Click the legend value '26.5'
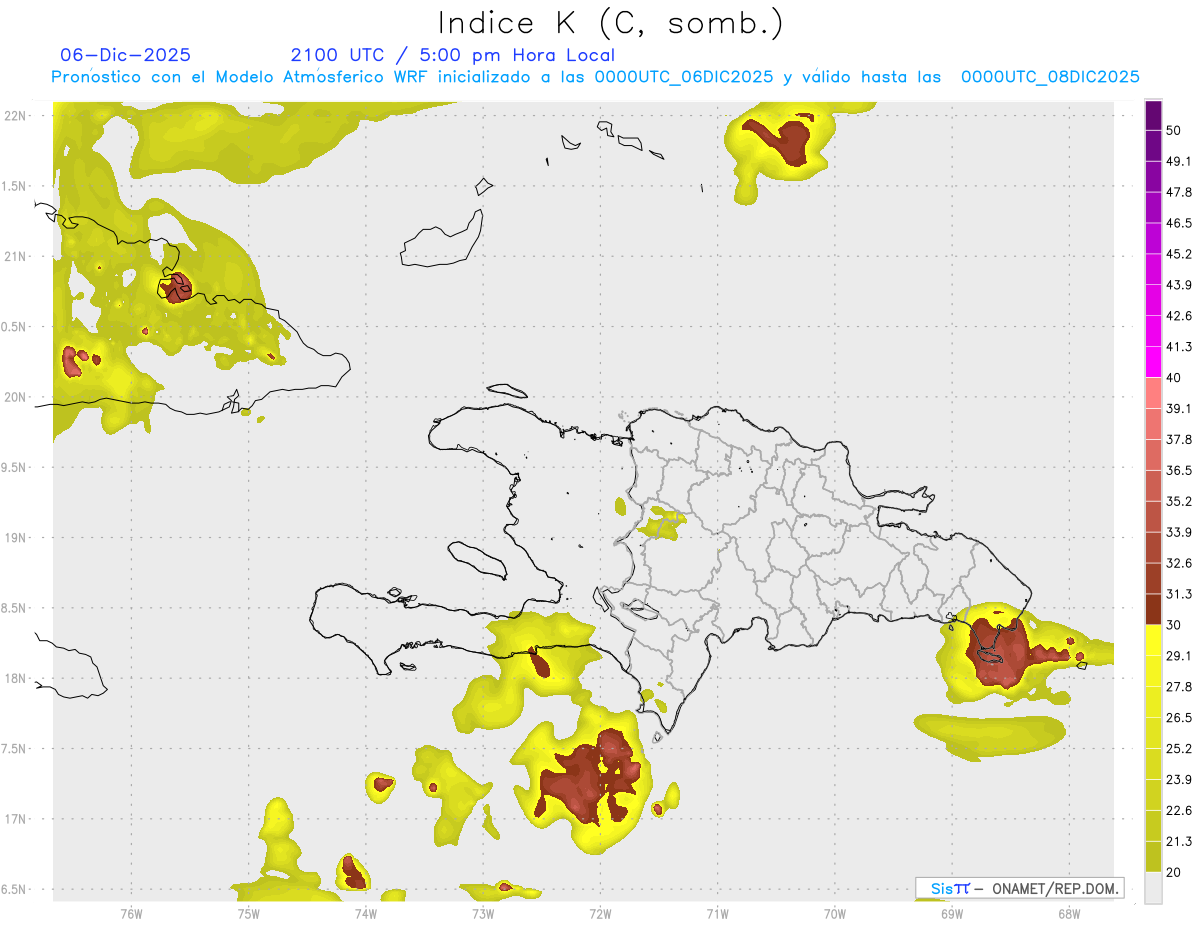1200x927 pixels. coord(1179,718)
